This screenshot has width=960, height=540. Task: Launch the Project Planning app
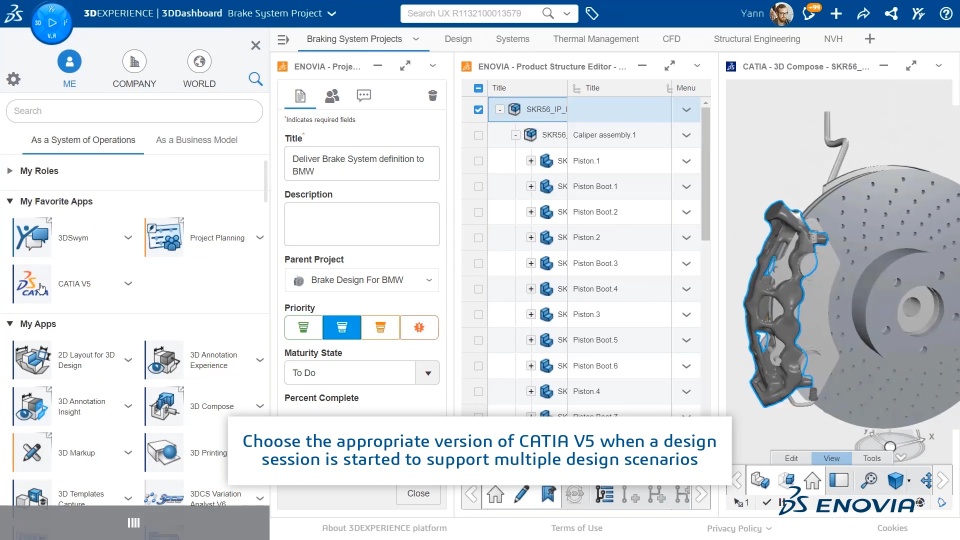164,237
